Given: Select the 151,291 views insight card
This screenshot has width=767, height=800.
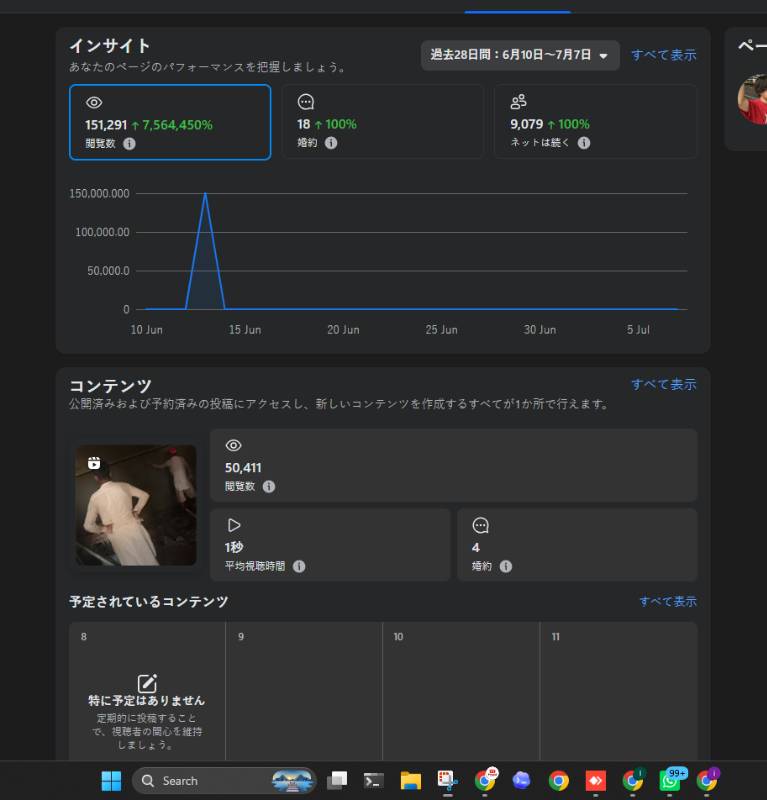Looking at the screenshot, I should click(x=170, y=122).
